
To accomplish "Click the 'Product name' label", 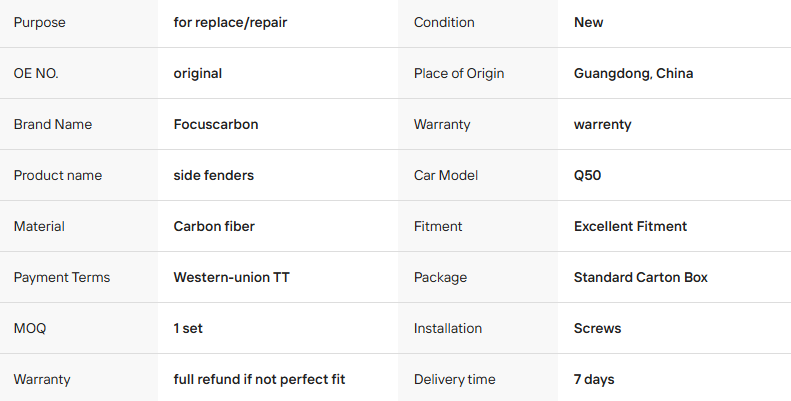I will tap(58, 175).
